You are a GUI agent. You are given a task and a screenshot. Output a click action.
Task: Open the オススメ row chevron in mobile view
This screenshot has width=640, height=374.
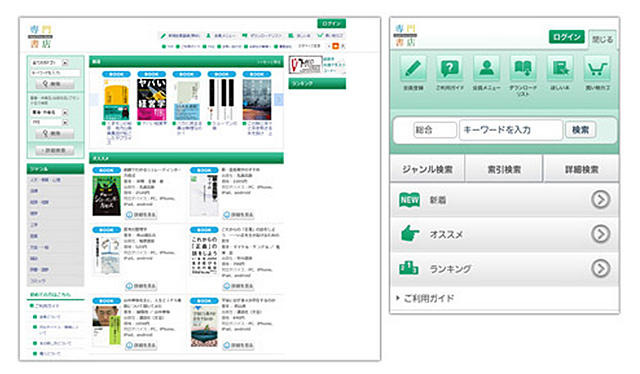point(600,234)
